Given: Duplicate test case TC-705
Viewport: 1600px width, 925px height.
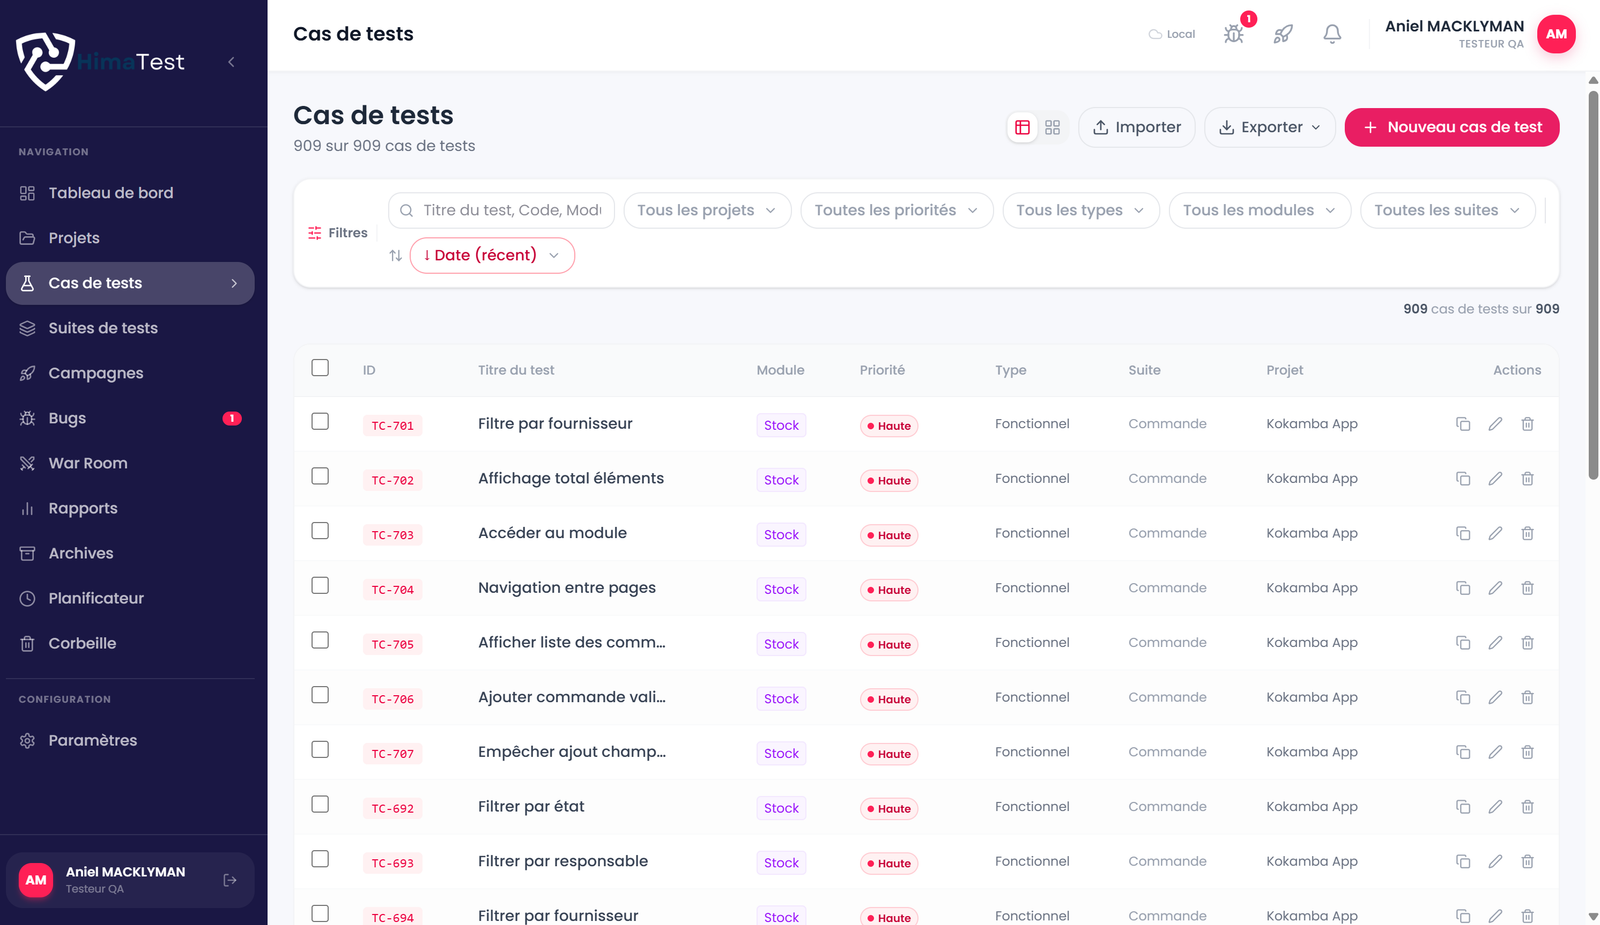Looking at the screenshot, I should tap(1463, 643).
